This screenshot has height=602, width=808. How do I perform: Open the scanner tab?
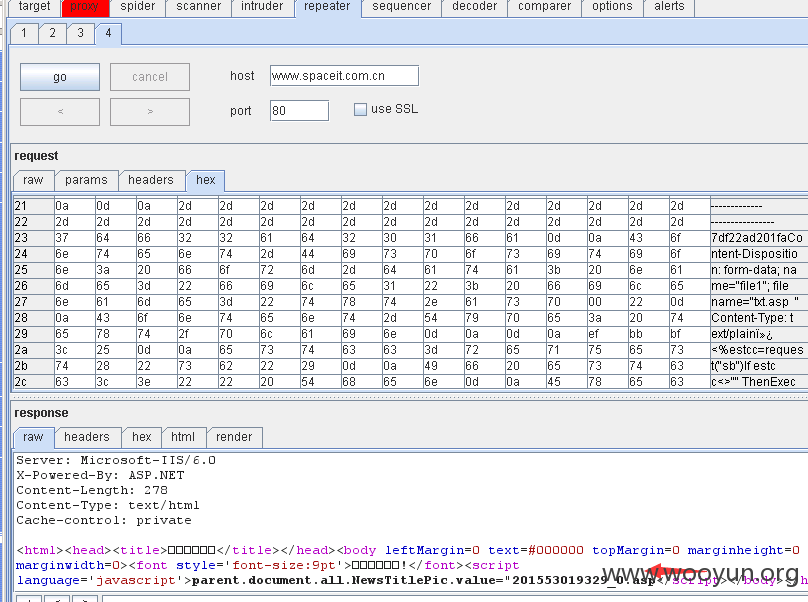click(x=198, y=7)
